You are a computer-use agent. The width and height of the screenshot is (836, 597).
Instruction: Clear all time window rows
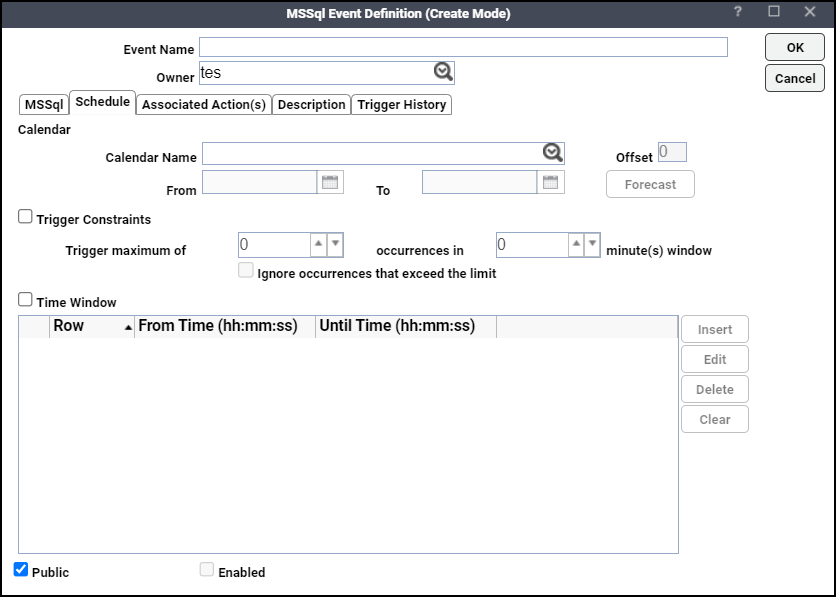[715, 419]
